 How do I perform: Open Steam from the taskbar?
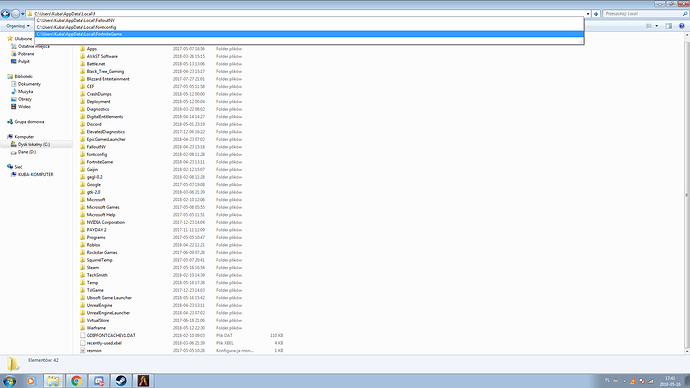coord(121,381)
